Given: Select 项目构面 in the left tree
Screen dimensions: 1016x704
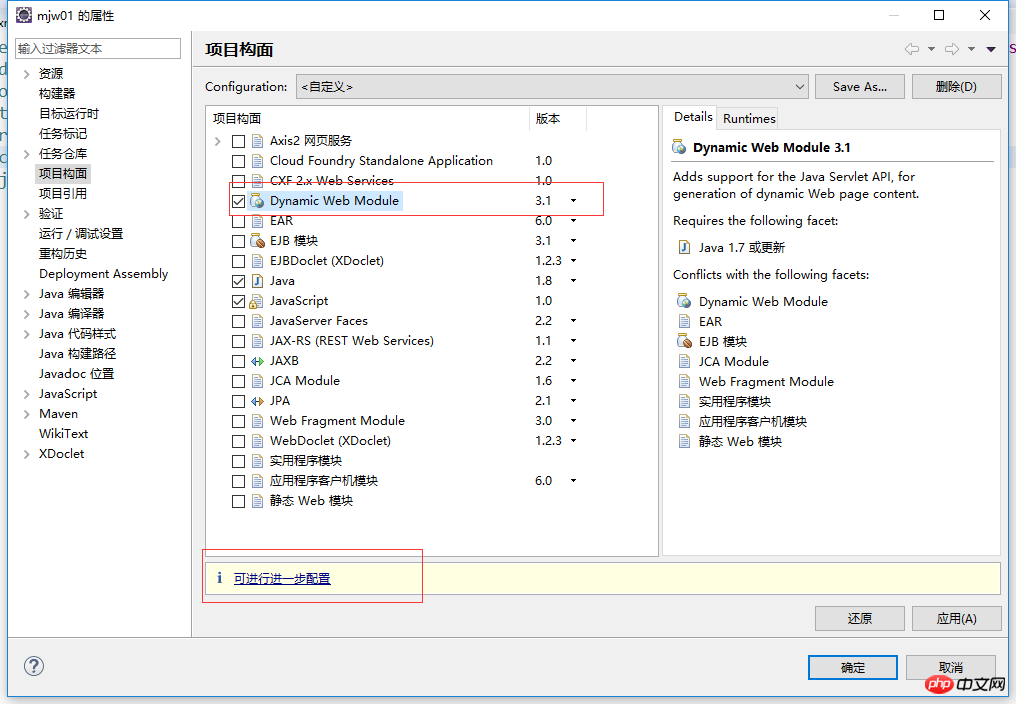Looking at the screenshot, I should tap(63, 174).
